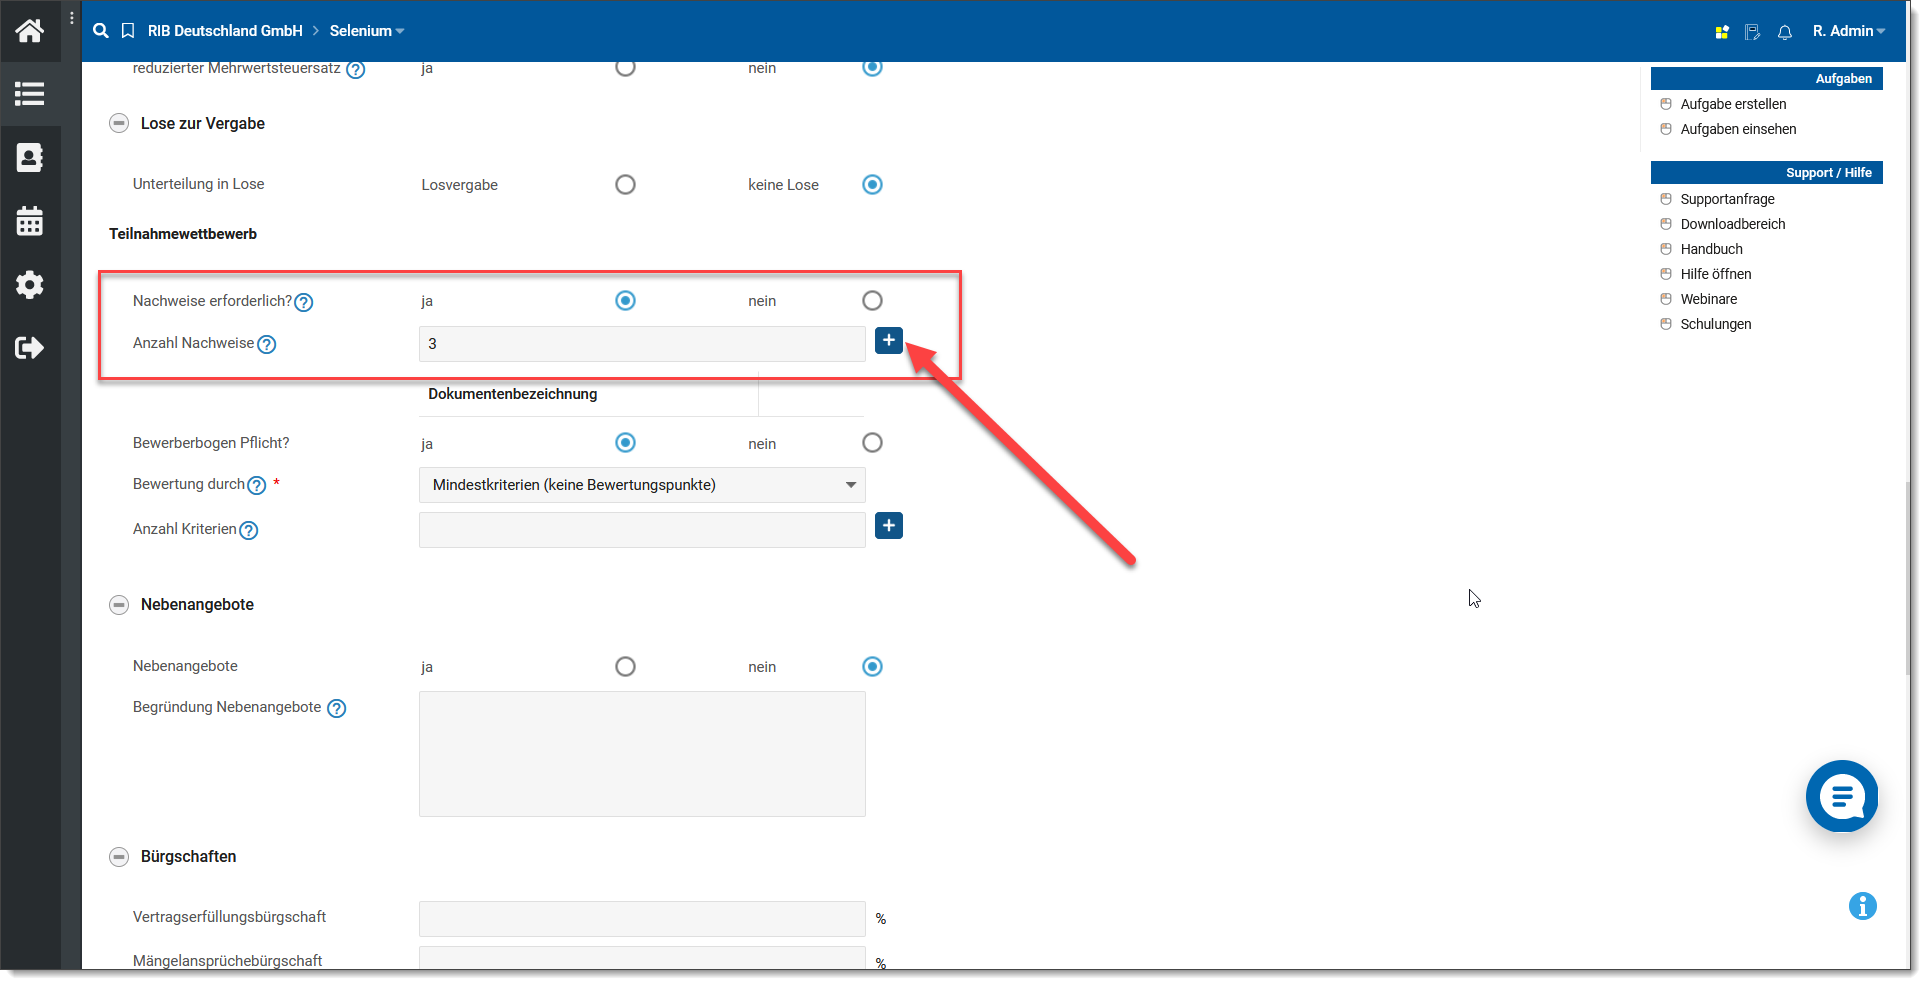This screenshot has width=1926, height=985.
Task: Go to RIB Deutschland GmbH breadcrumb
Action: (225, 31)
